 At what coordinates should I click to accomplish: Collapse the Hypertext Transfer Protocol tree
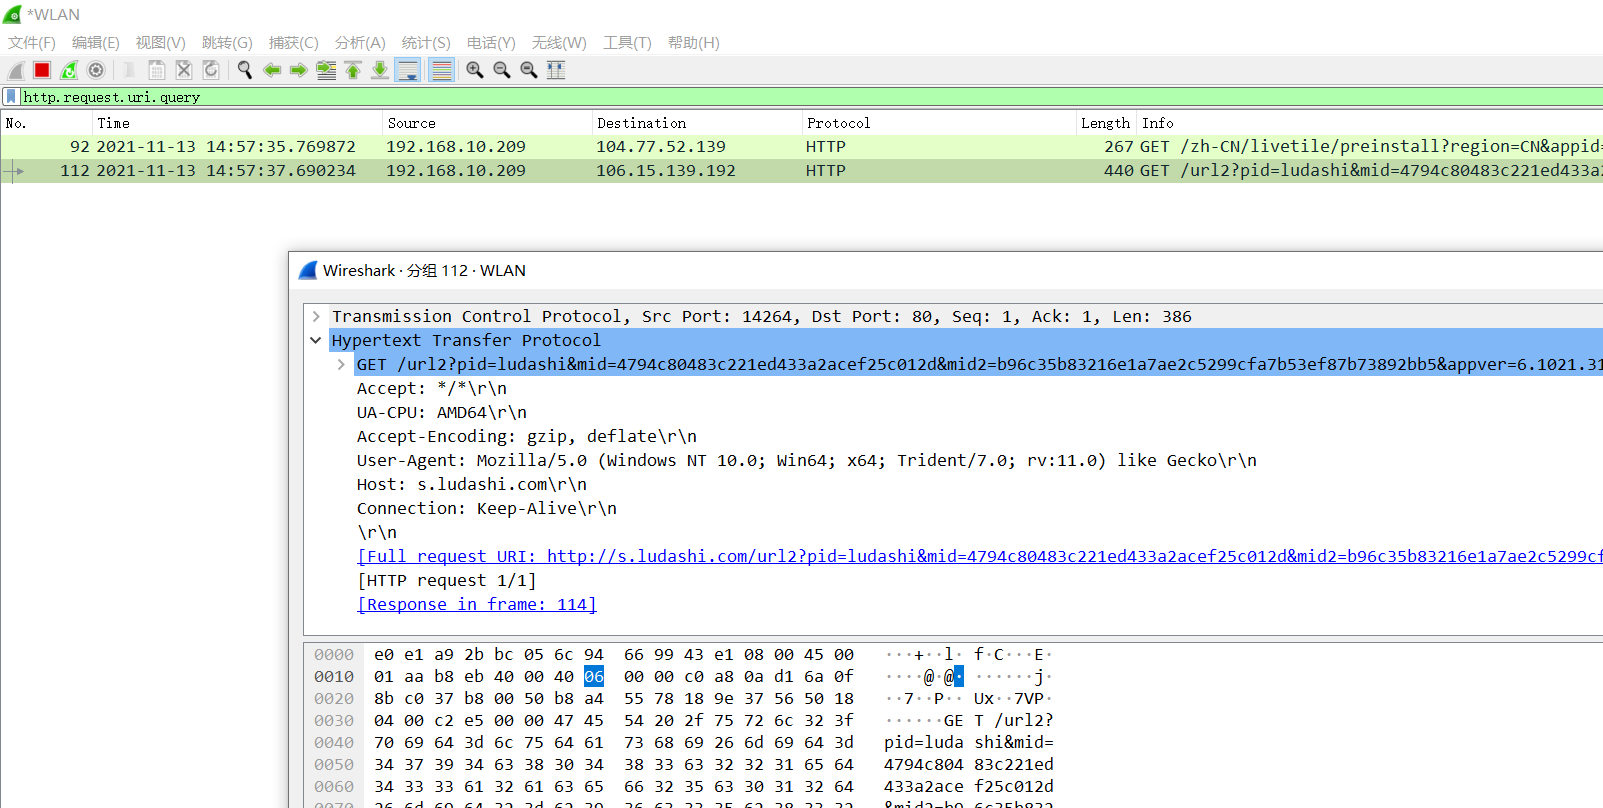click(316, 340)
